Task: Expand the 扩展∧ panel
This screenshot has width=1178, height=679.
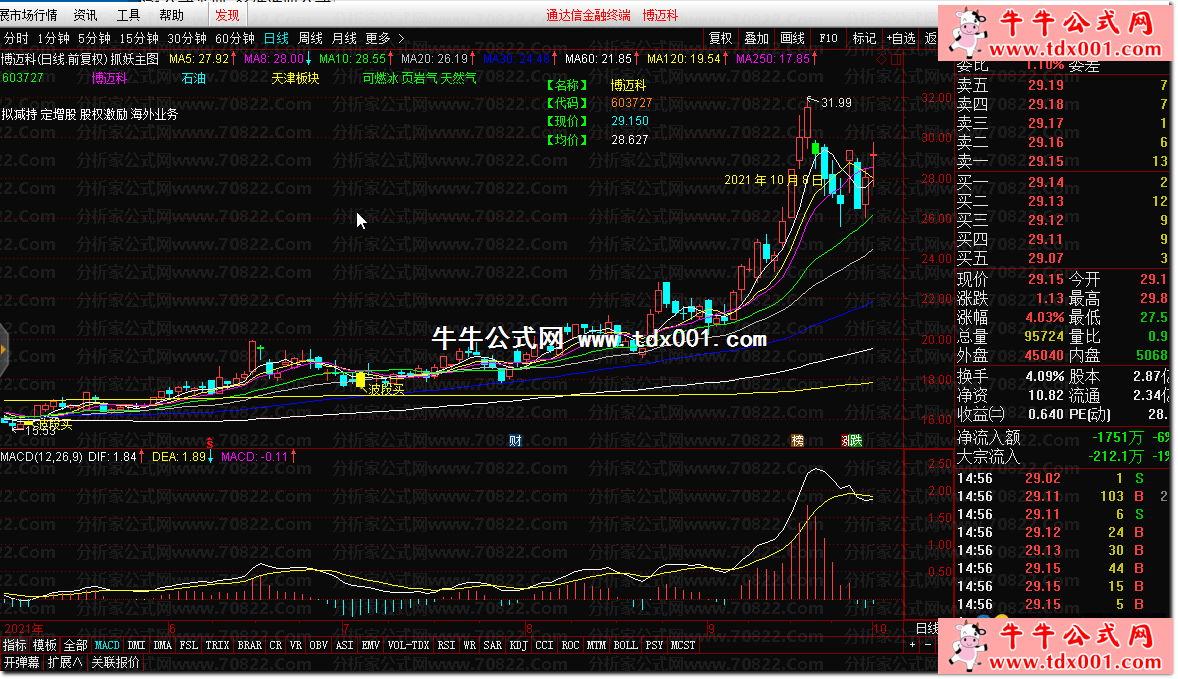Action: click(x=65, y=662)
